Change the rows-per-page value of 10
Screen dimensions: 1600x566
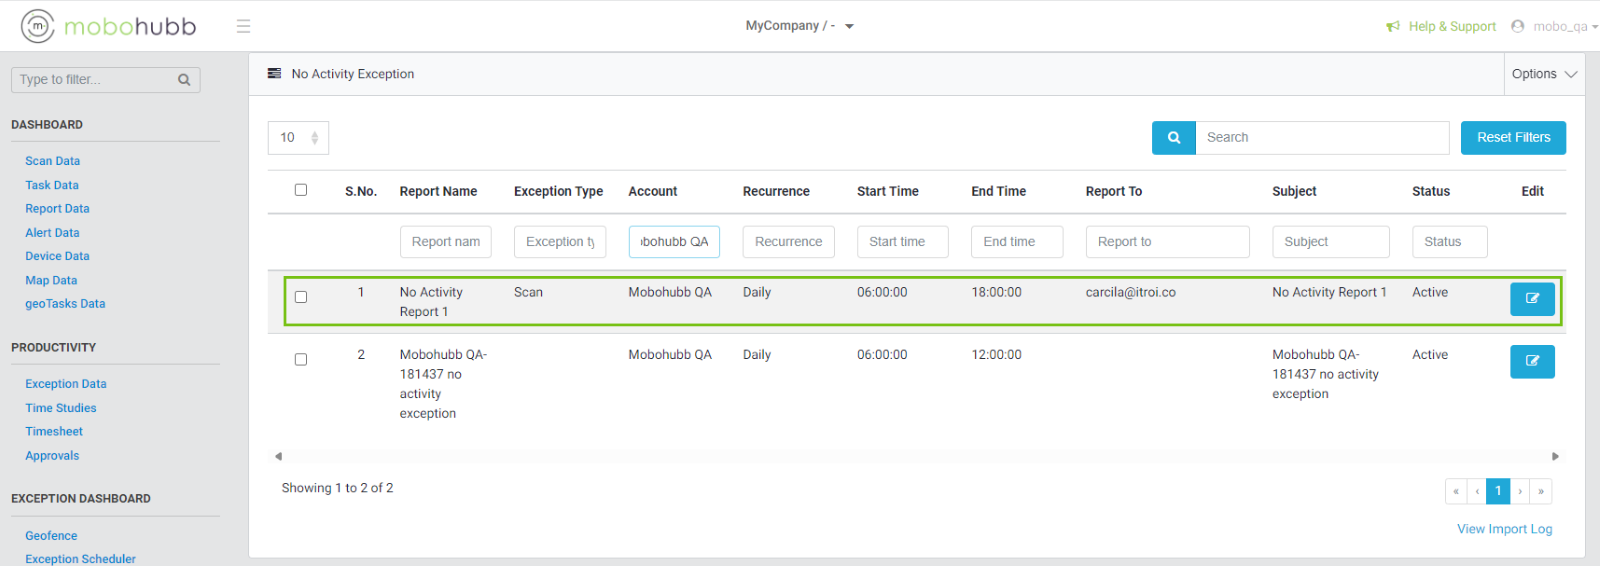298,138
